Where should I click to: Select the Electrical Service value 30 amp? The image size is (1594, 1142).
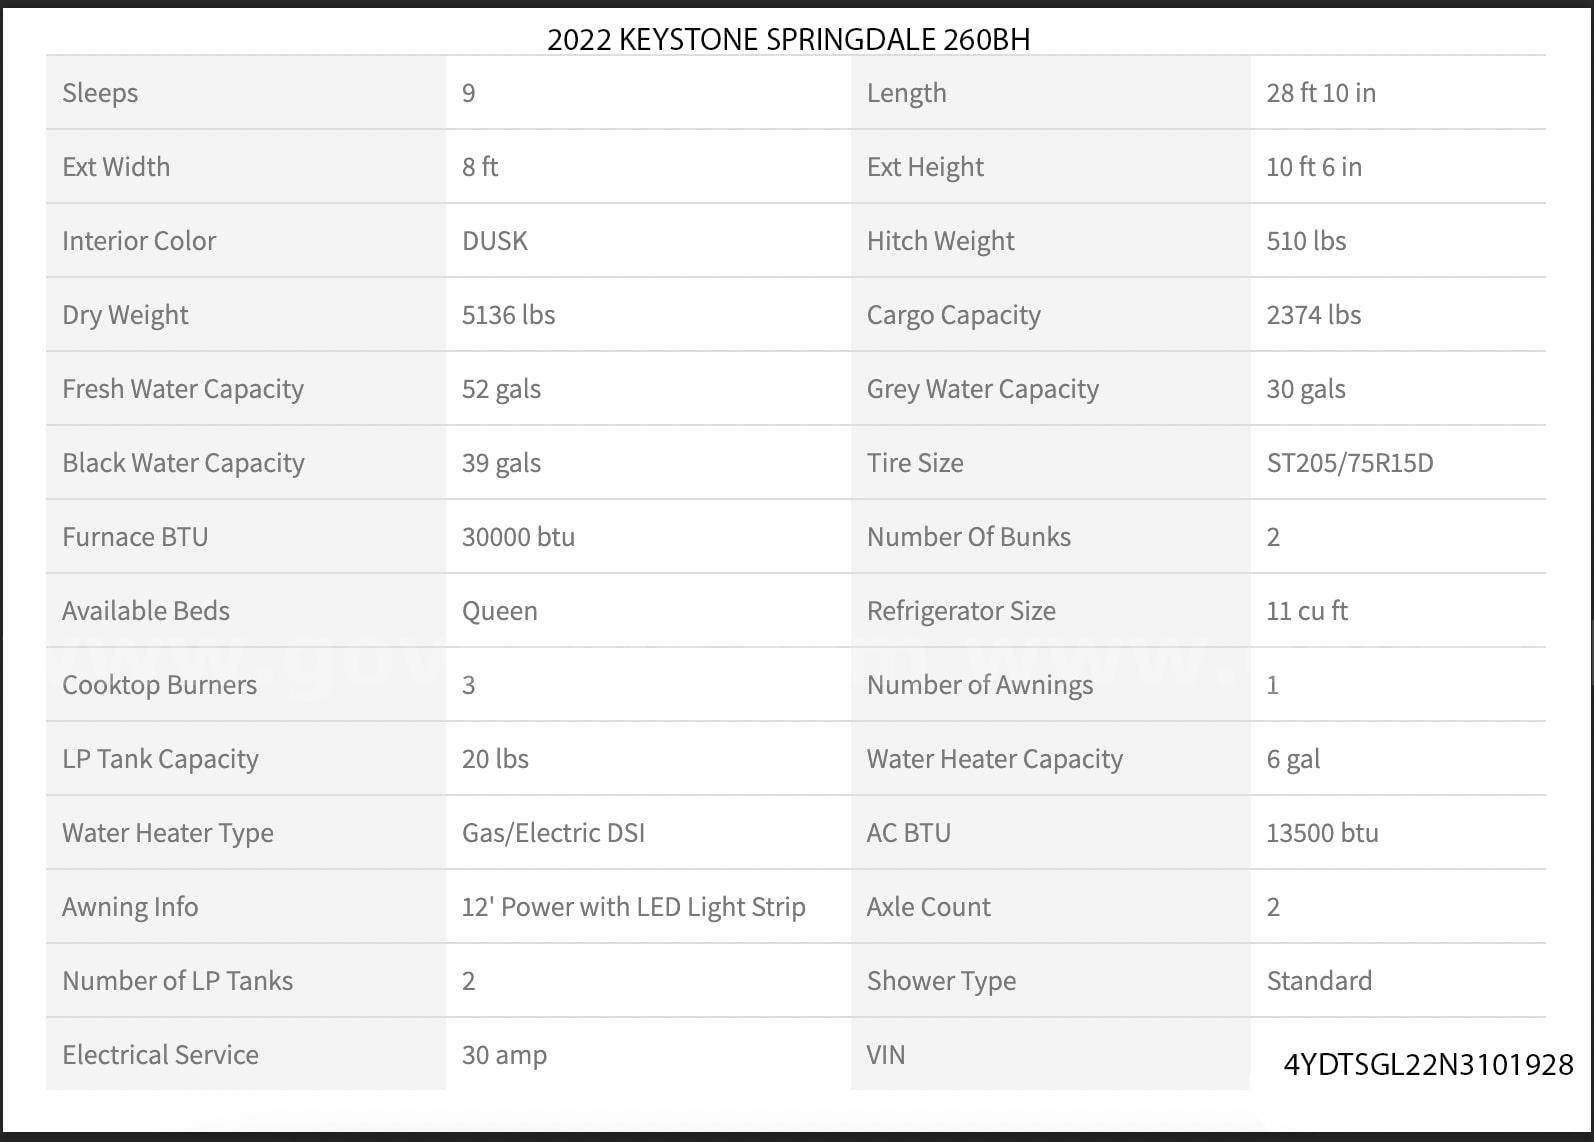(x=504, y=1055)
